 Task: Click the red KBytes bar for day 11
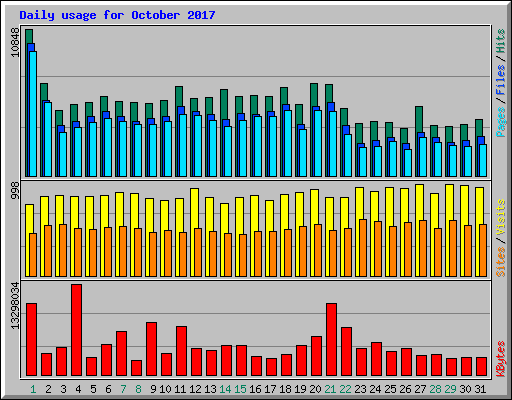point(182,351)
